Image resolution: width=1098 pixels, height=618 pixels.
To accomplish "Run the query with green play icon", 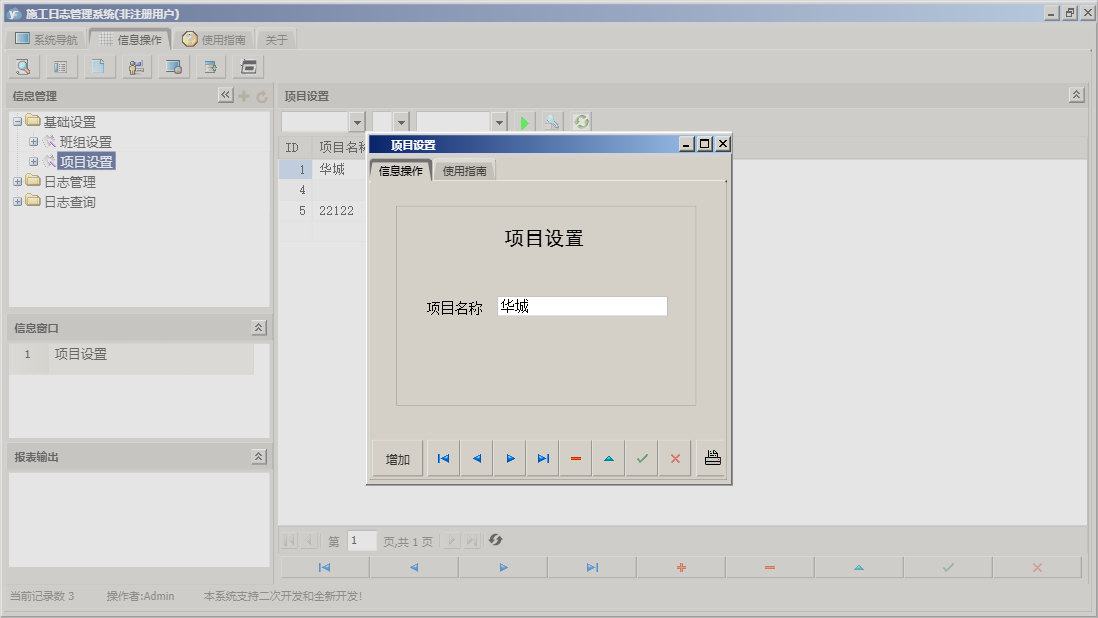I will click(524, 121).
